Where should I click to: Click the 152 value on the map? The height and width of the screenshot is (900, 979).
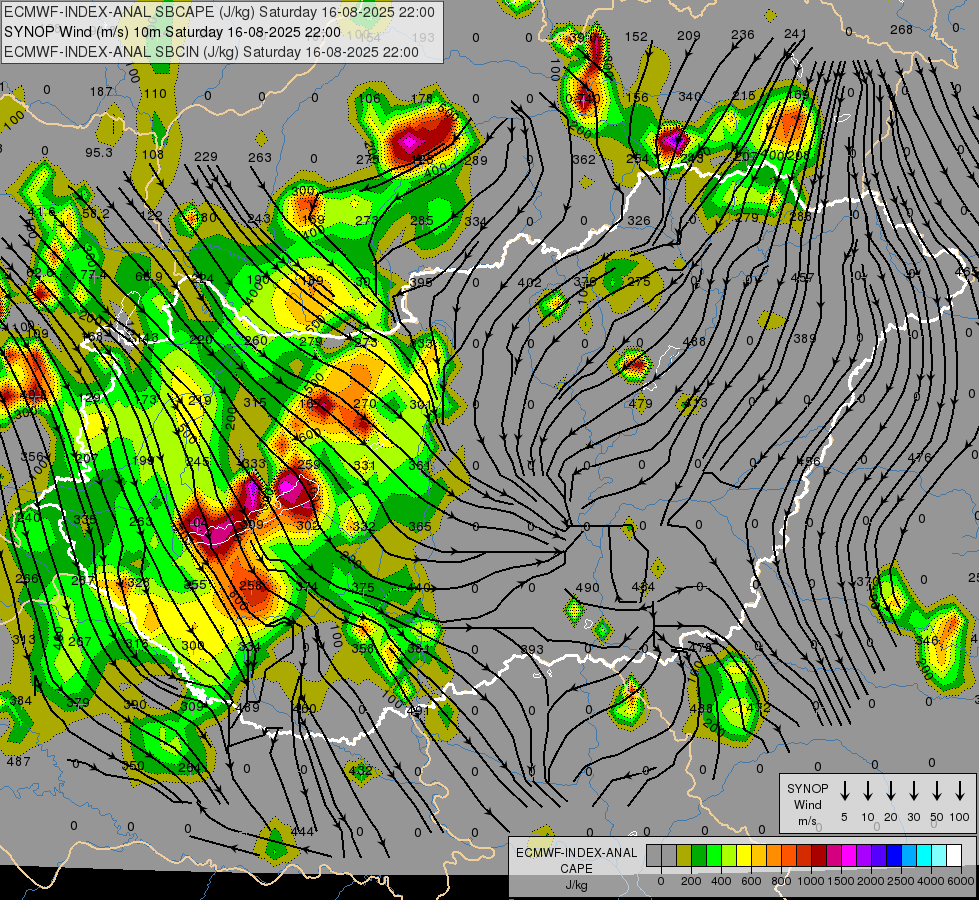[636, 37]
